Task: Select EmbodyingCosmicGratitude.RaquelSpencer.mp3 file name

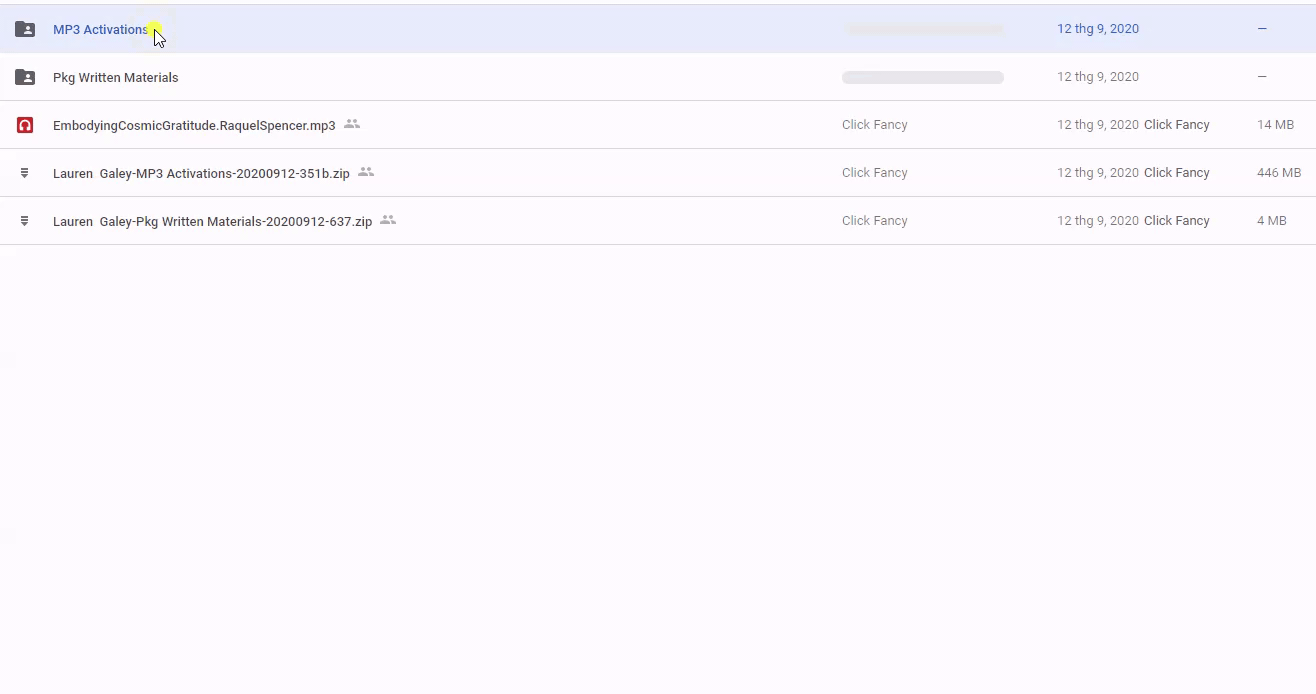Action: click(x=194, y=125)
